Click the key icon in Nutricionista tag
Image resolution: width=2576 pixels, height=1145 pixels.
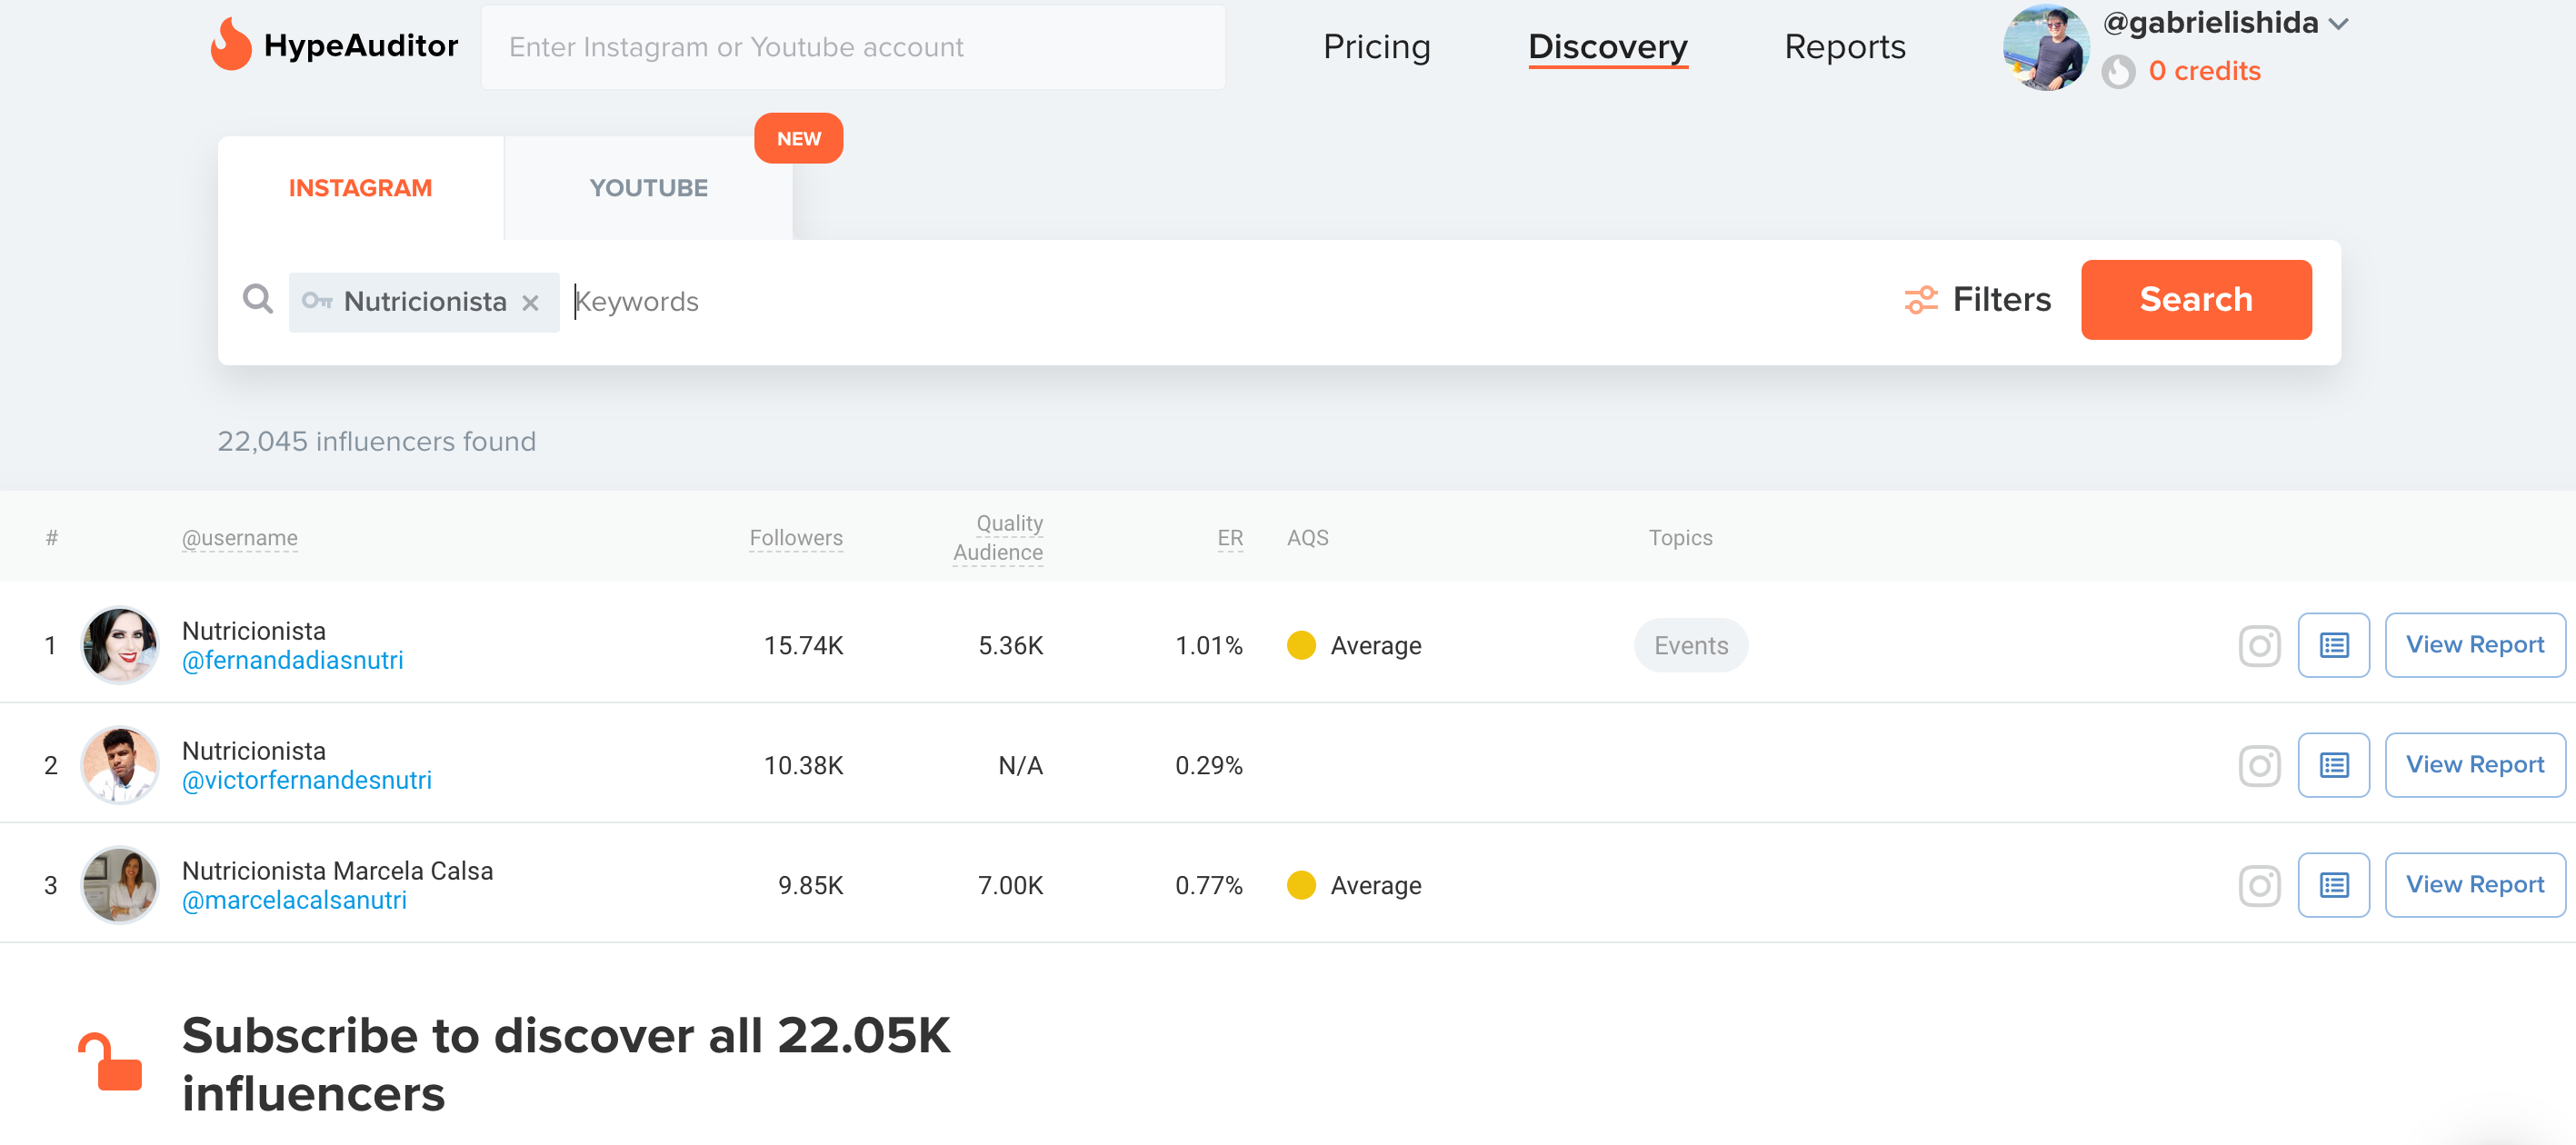point(317,300)
